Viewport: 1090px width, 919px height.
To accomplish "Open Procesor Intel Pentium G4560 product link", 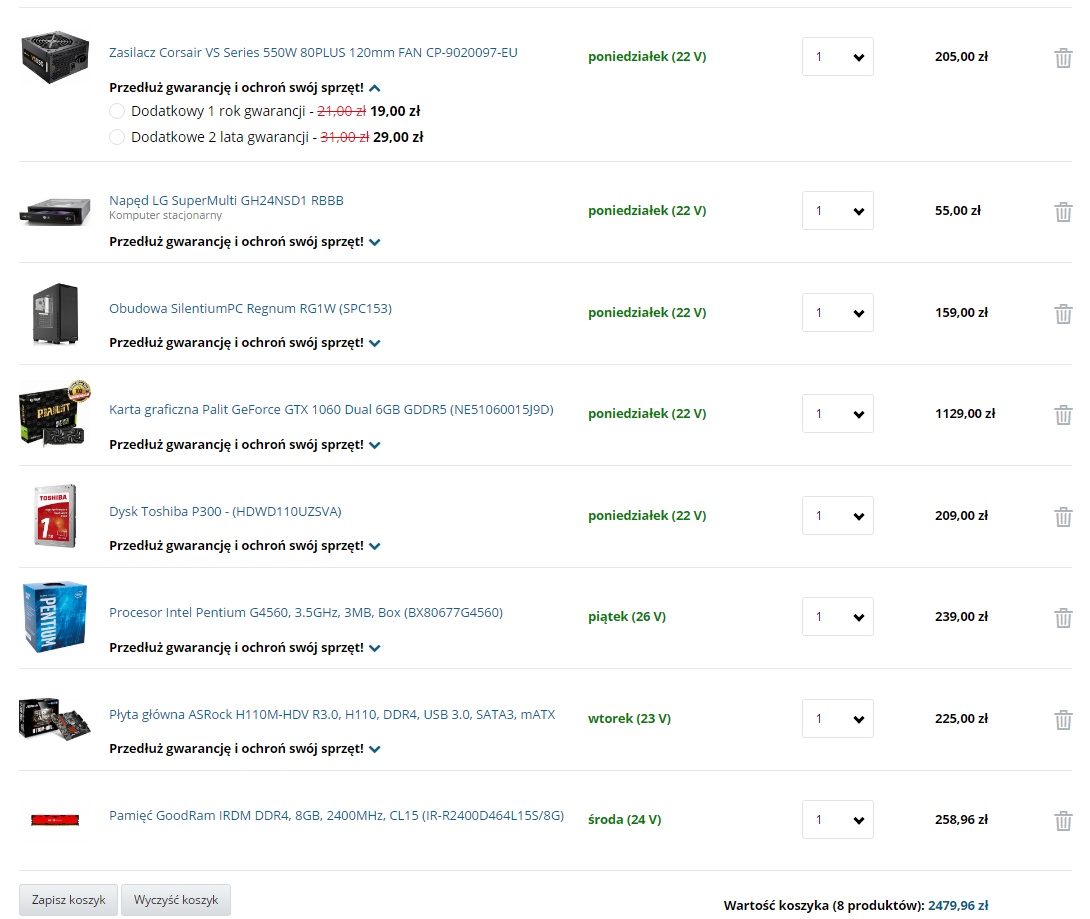I will pyautogui.click(x=306, y=612).
